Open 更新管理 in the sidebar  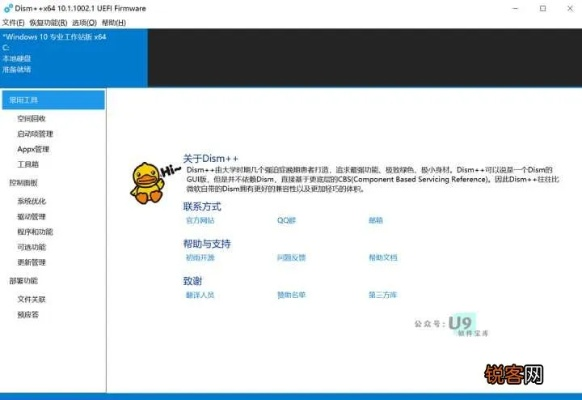[31, 262]
